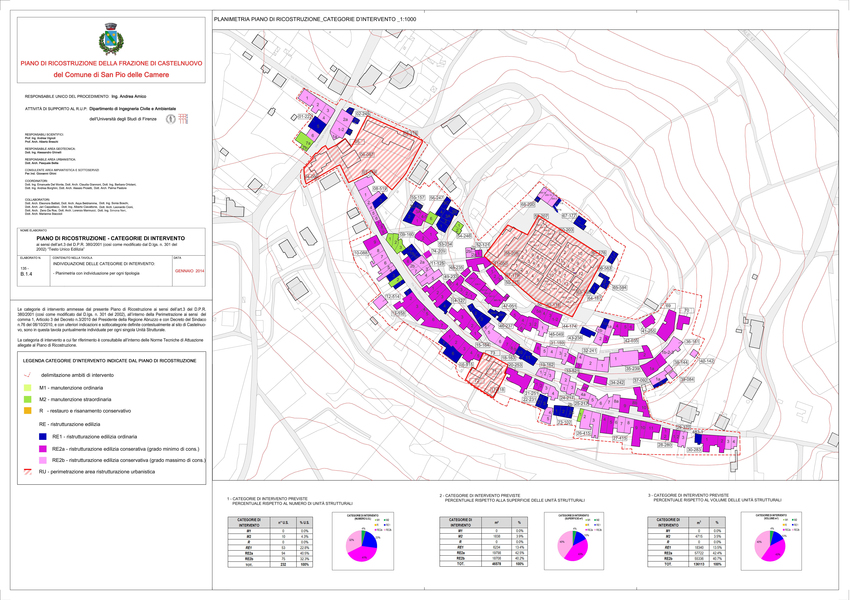Click map parcel label '65-584'
The height and width of the screenshot is (600, 850).
[620, 288]
